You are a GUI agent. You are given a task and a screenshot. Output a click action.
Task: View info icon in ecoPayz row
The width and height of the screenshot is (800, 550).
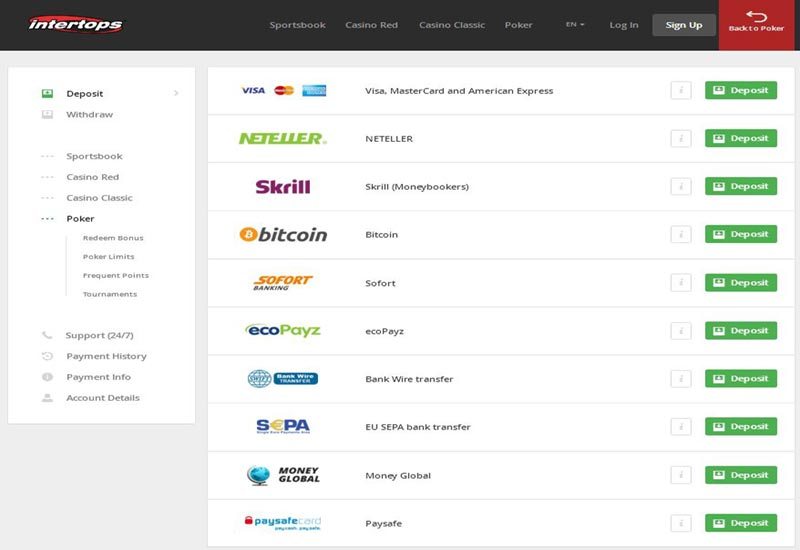pos(681,331)
